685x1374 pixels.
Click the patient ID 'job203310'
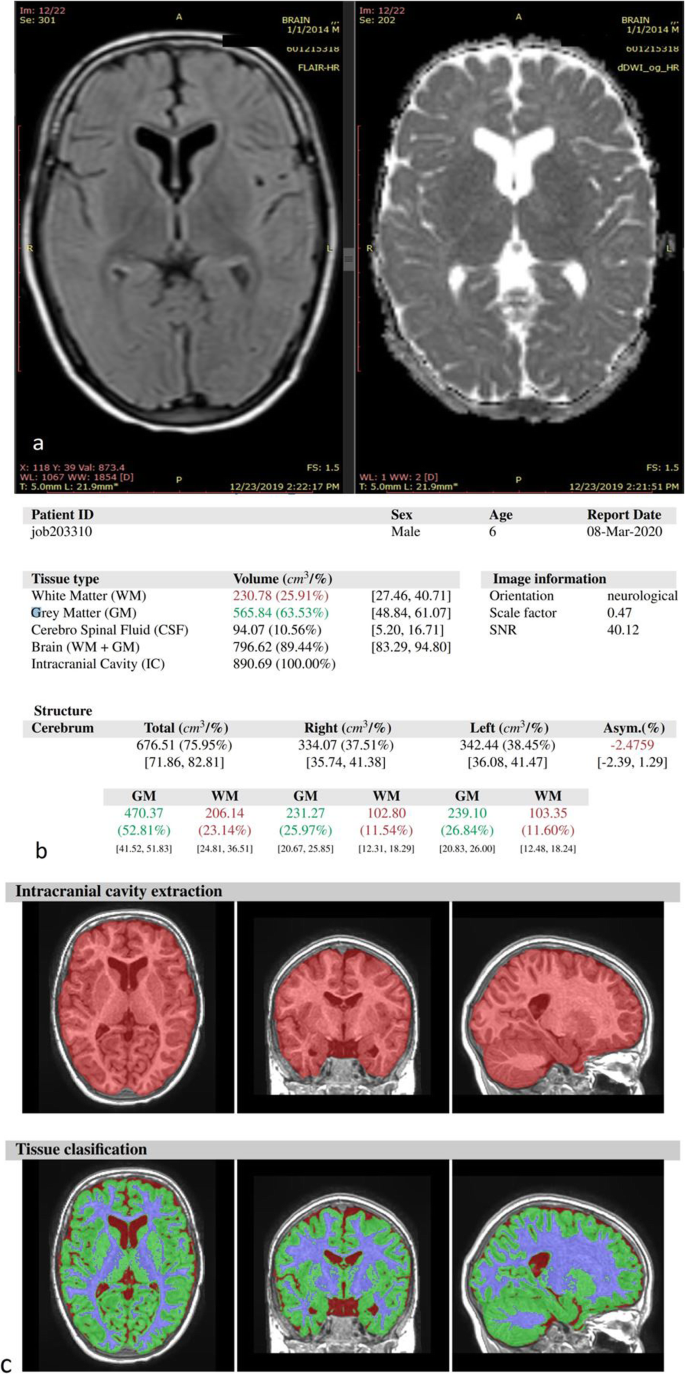[60, 533]
